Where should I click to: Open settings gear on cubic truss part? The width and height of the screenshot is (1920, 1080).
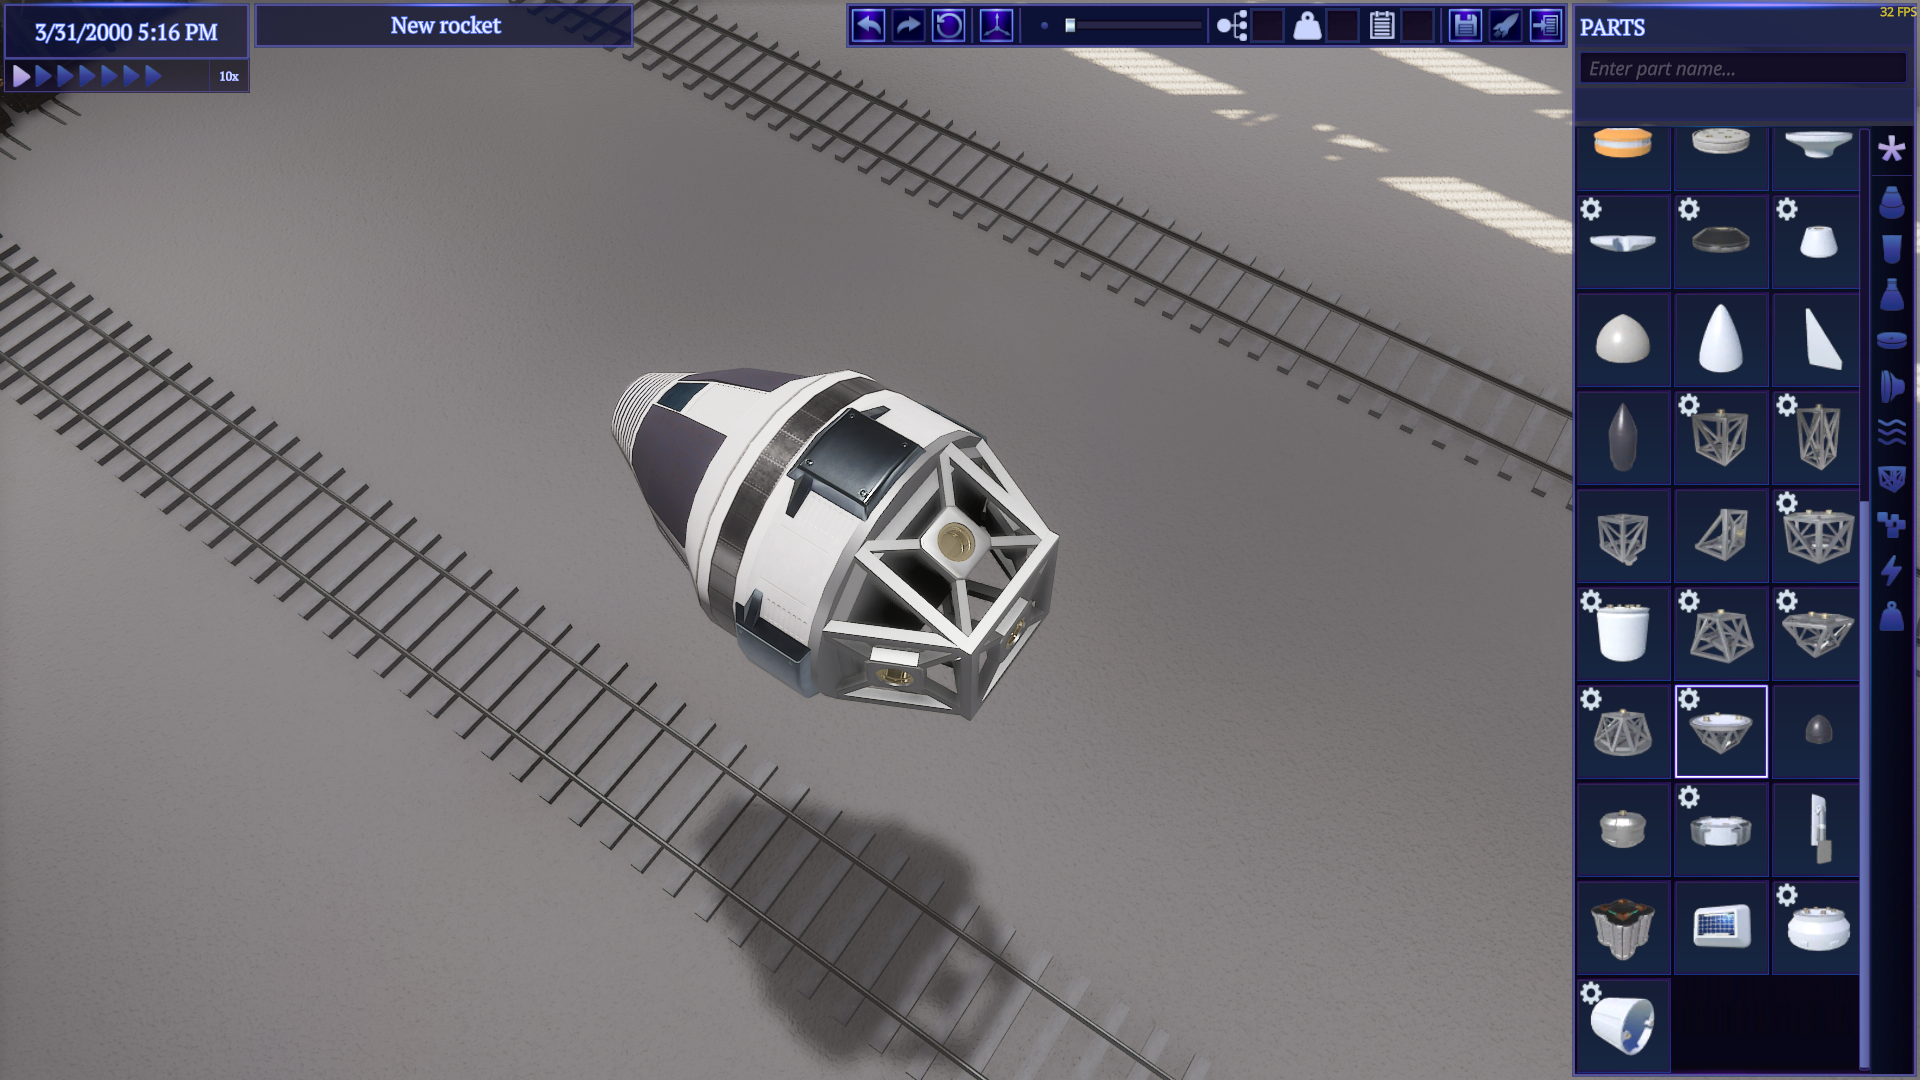pos(1689,405)
